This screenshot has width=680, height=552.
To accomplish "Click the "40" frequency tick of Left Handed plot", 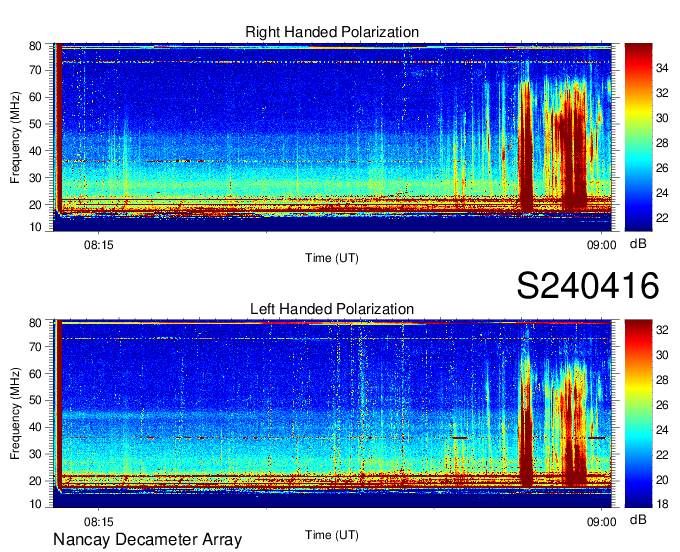I will tap(36, 427).
